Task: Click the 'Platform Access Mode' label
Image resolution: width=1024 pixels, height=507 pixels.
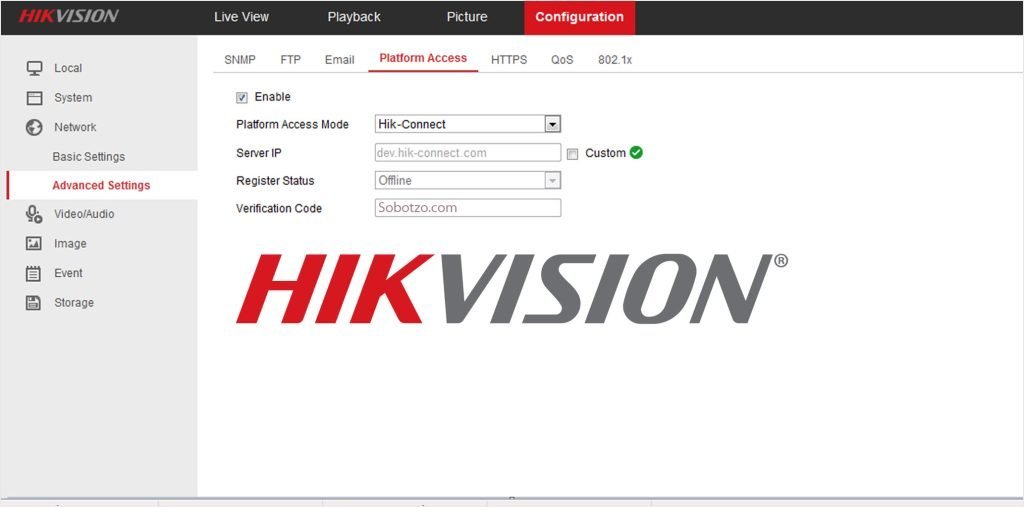Action: coord(293,125)
